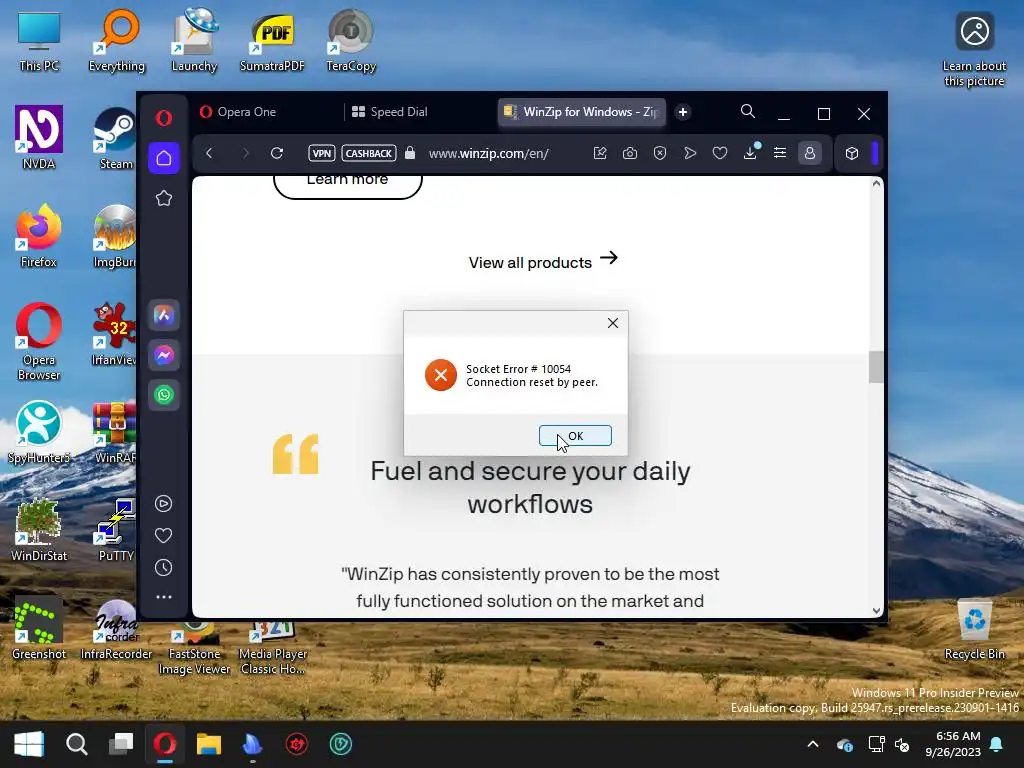Select the NVDA desktop shortcut
The width and height of the screenshot is (1024, 768).
(39, 138)
